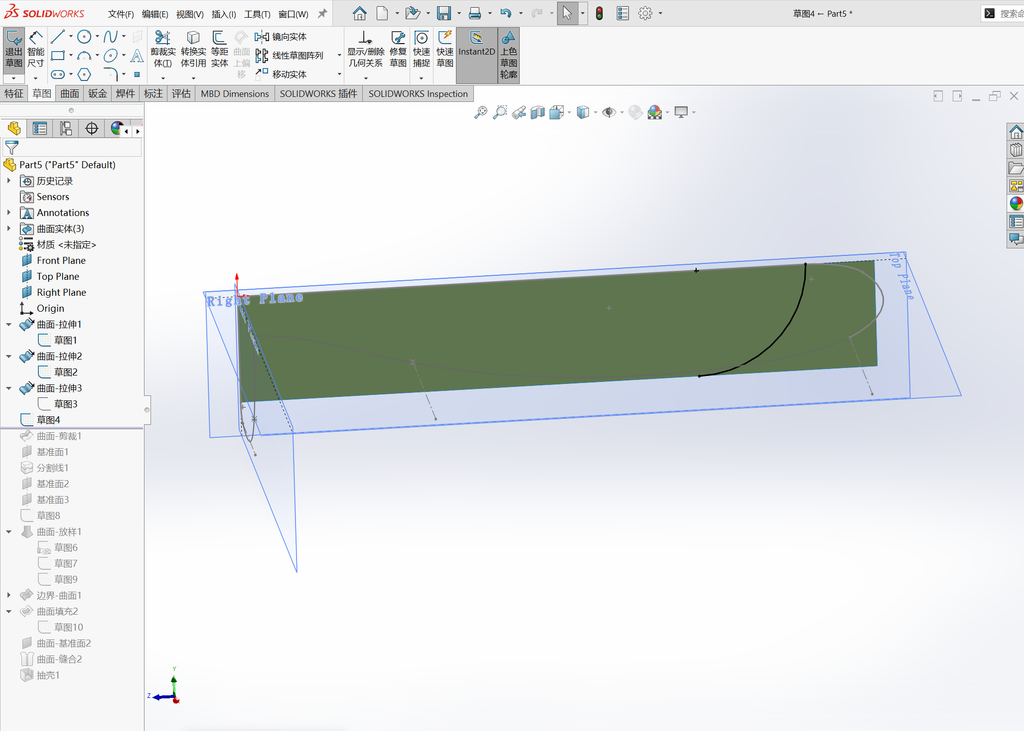Select the Arc sketch tool
The height and width of the screenshot is (731, 1024).
84,56
